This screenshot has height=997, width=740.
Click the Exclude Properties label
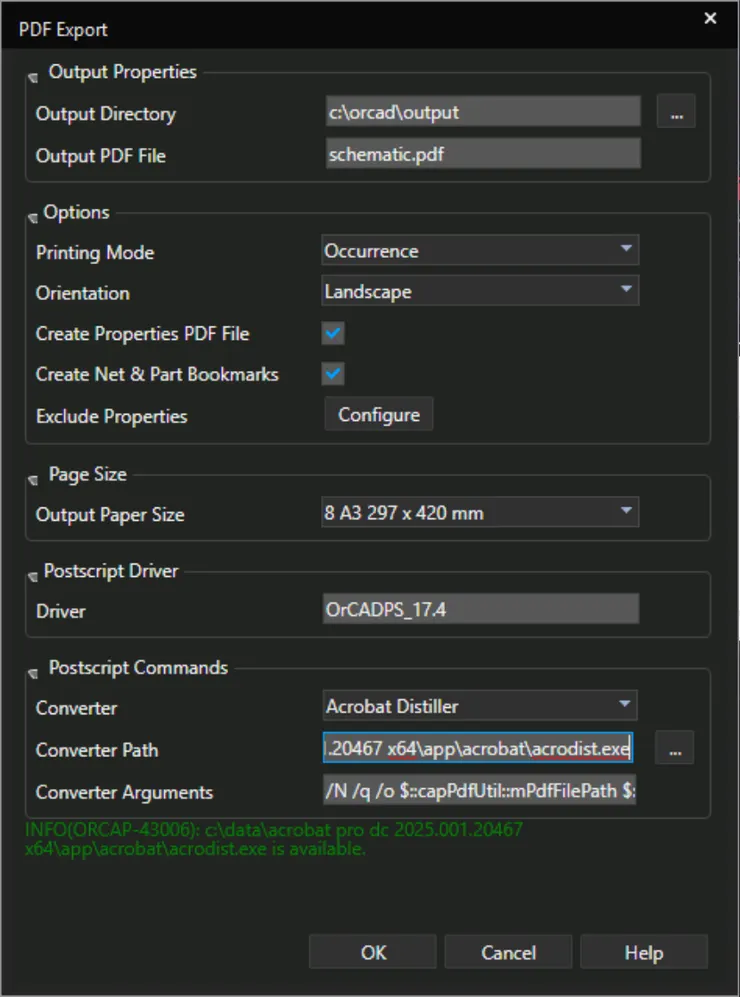[x=112, y=416]
